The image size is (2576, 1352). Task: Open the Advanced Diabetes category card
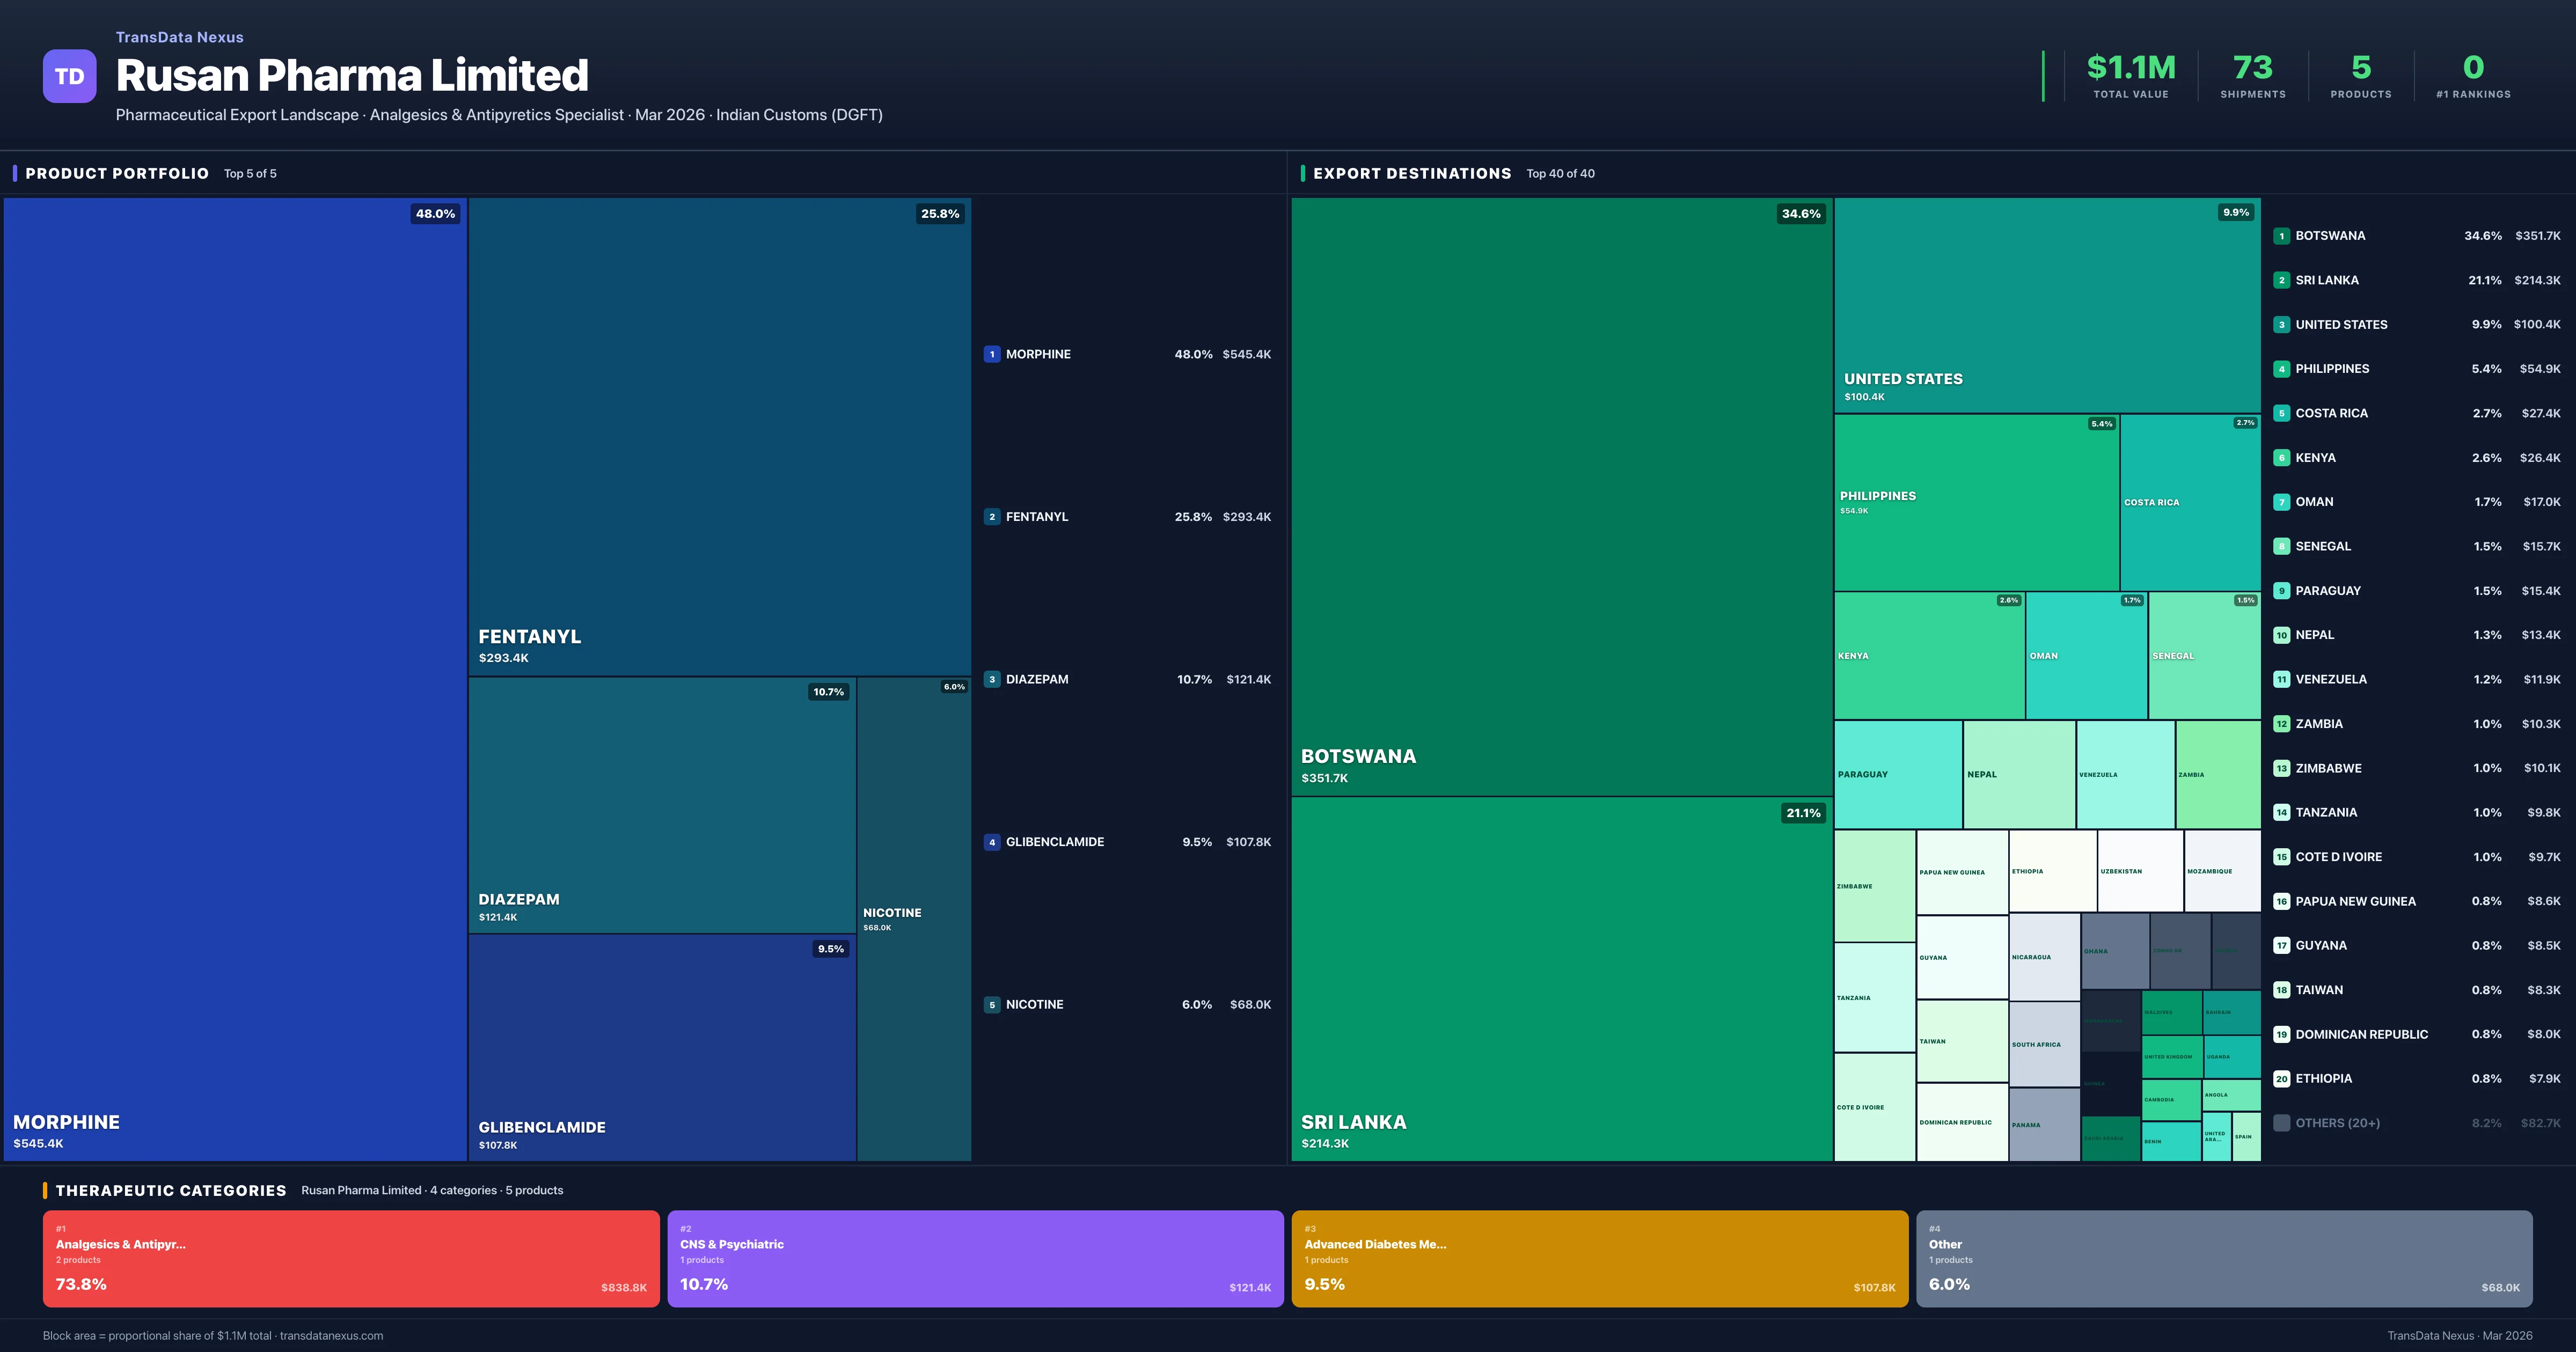tap(1599, 1258)
